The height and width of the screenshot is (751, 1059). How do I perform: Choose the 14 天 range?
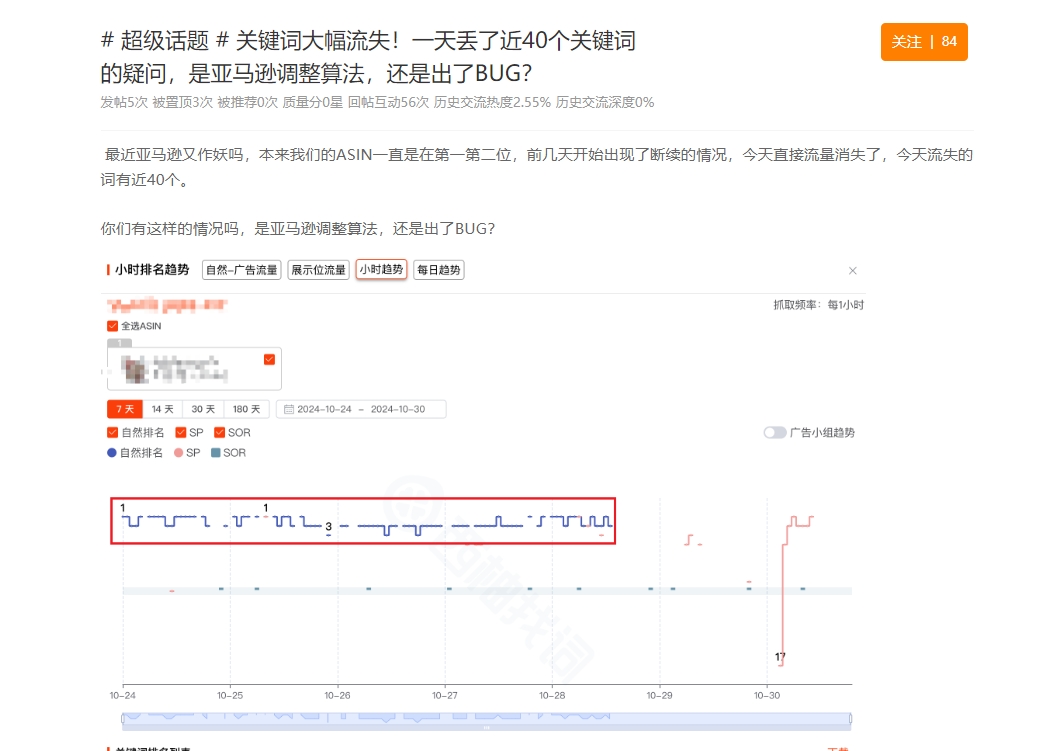(x=162, y=409)
